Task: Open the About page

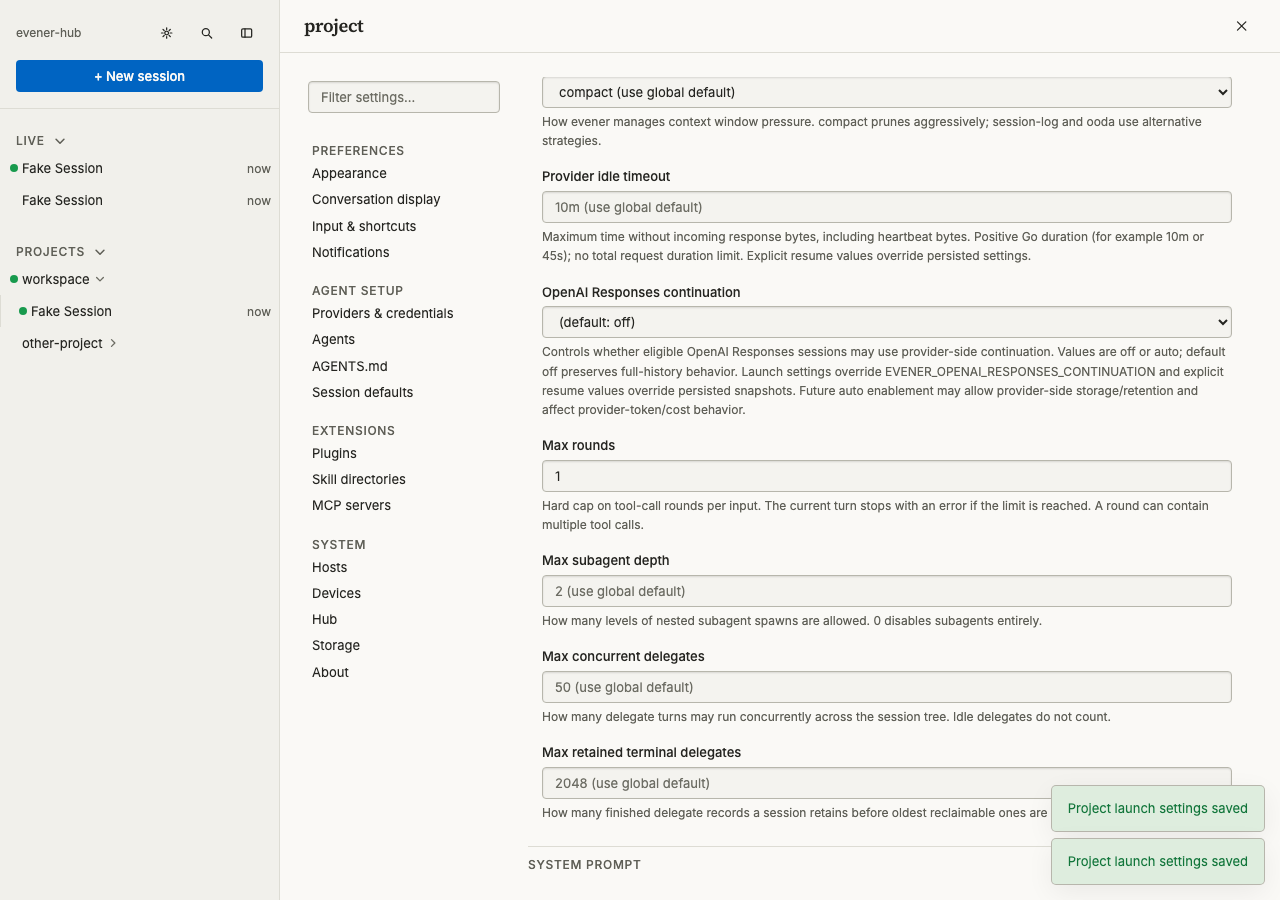Action: point(330,672)
